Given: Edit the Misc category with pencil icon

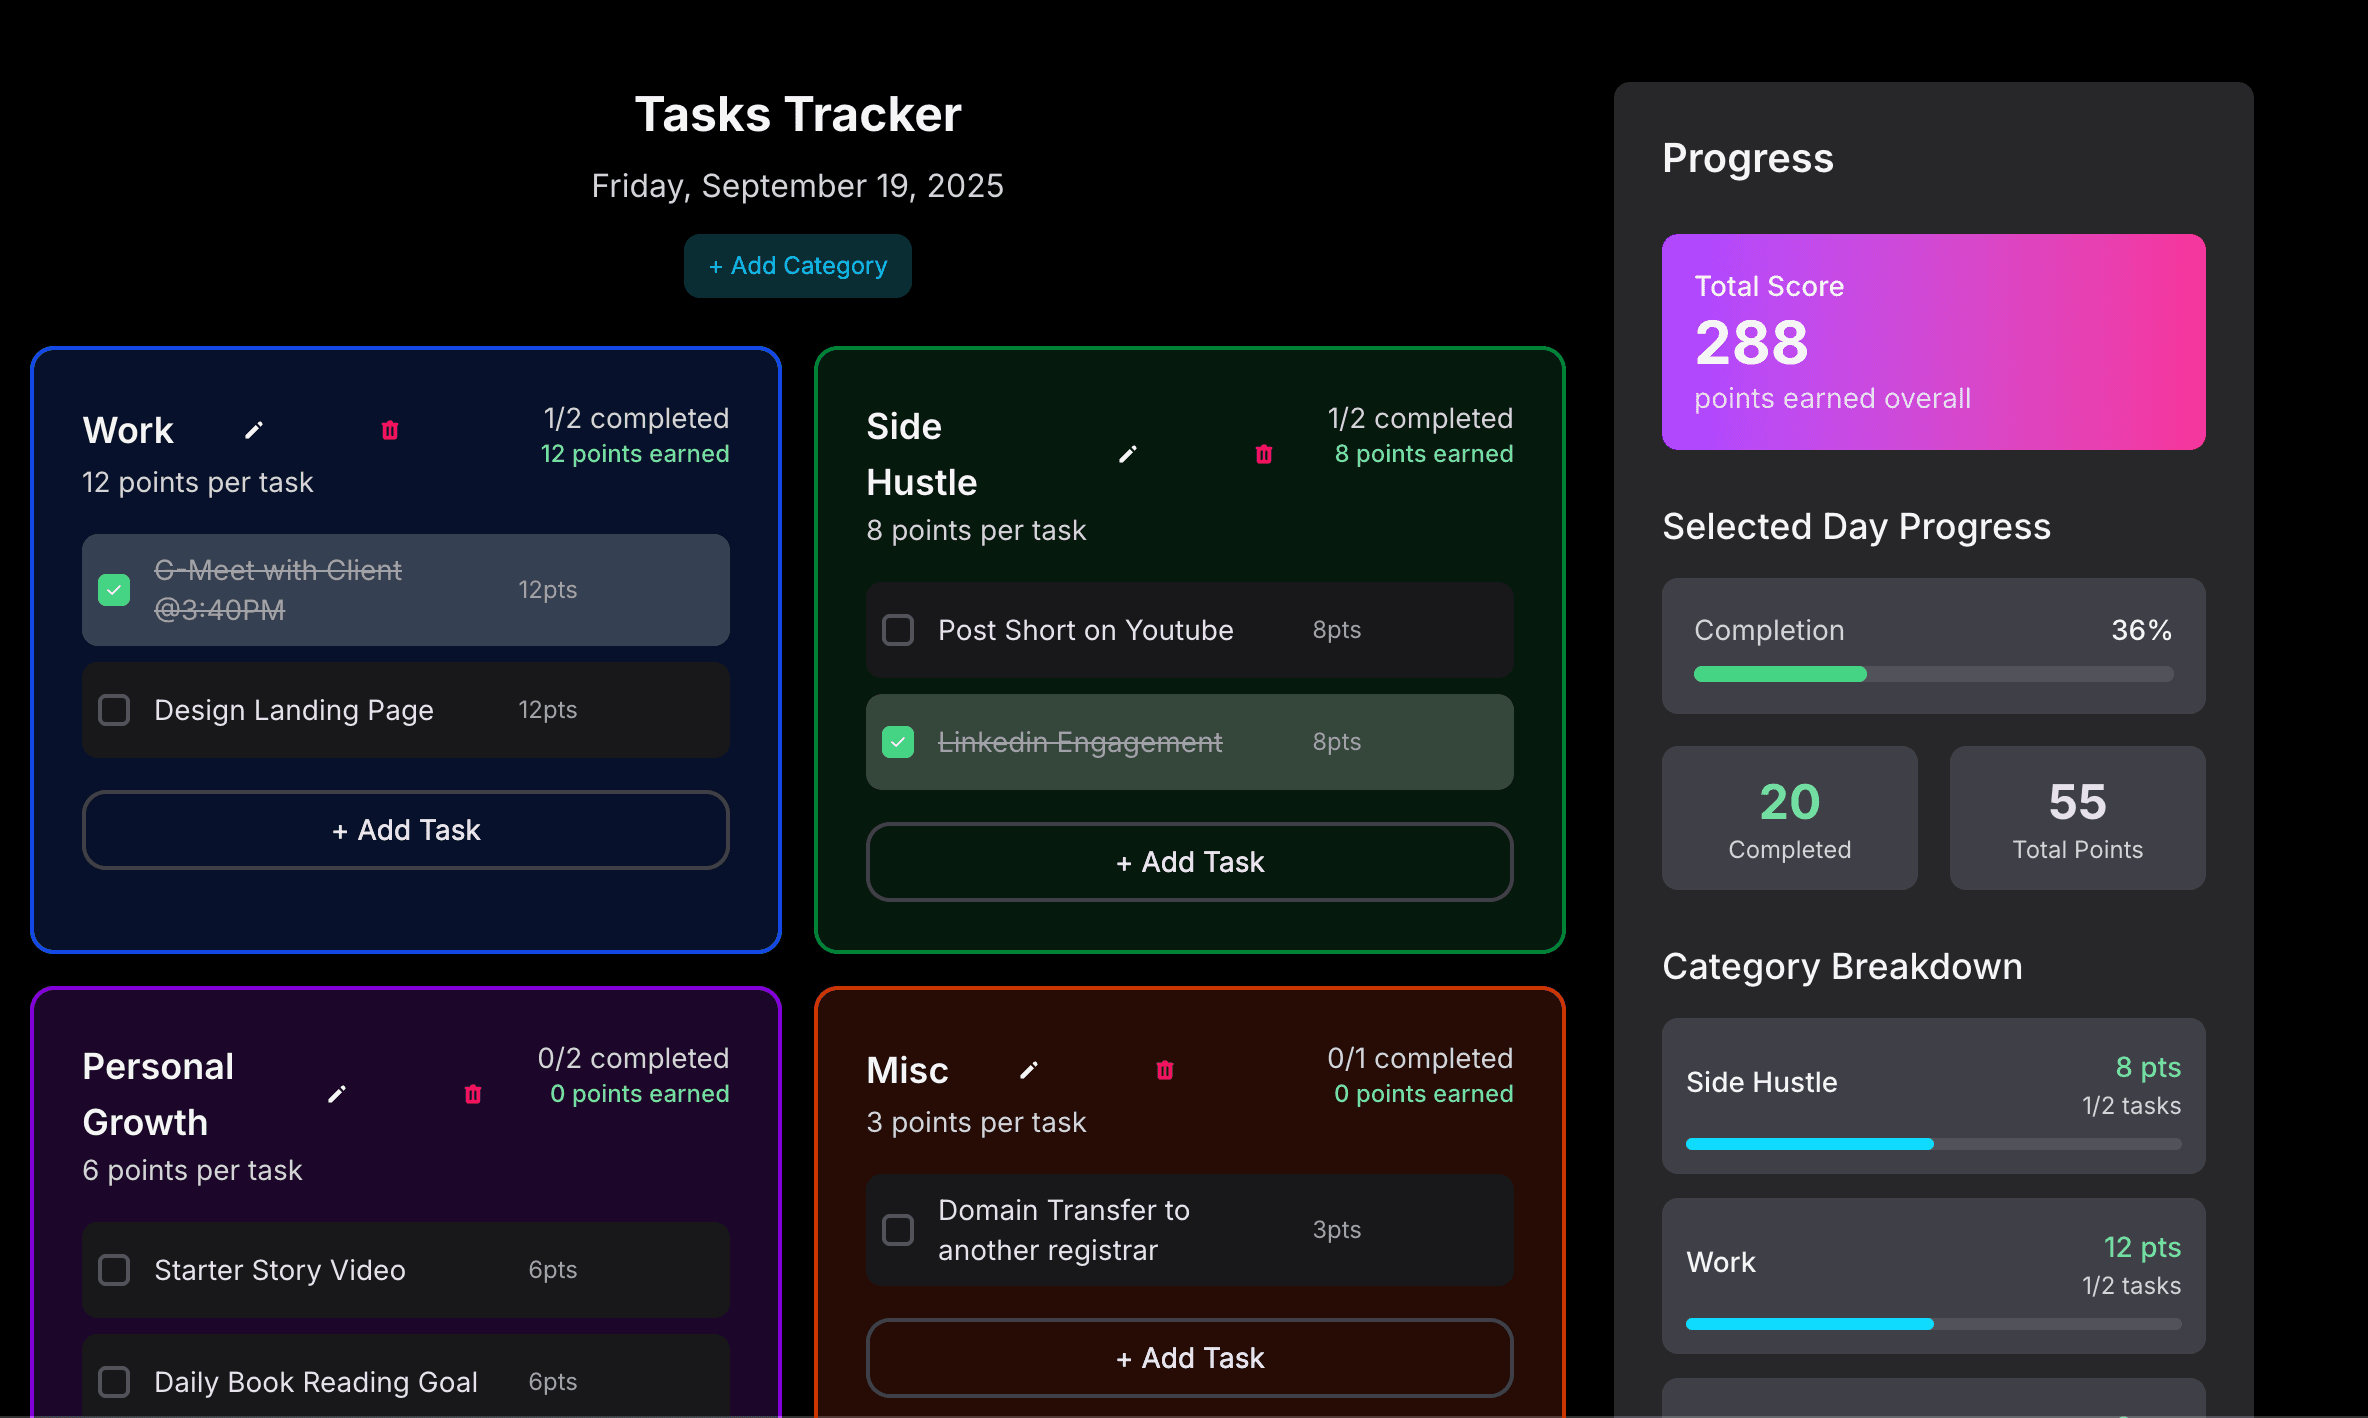Looking at the screenshot, I should (1029, 1070).
